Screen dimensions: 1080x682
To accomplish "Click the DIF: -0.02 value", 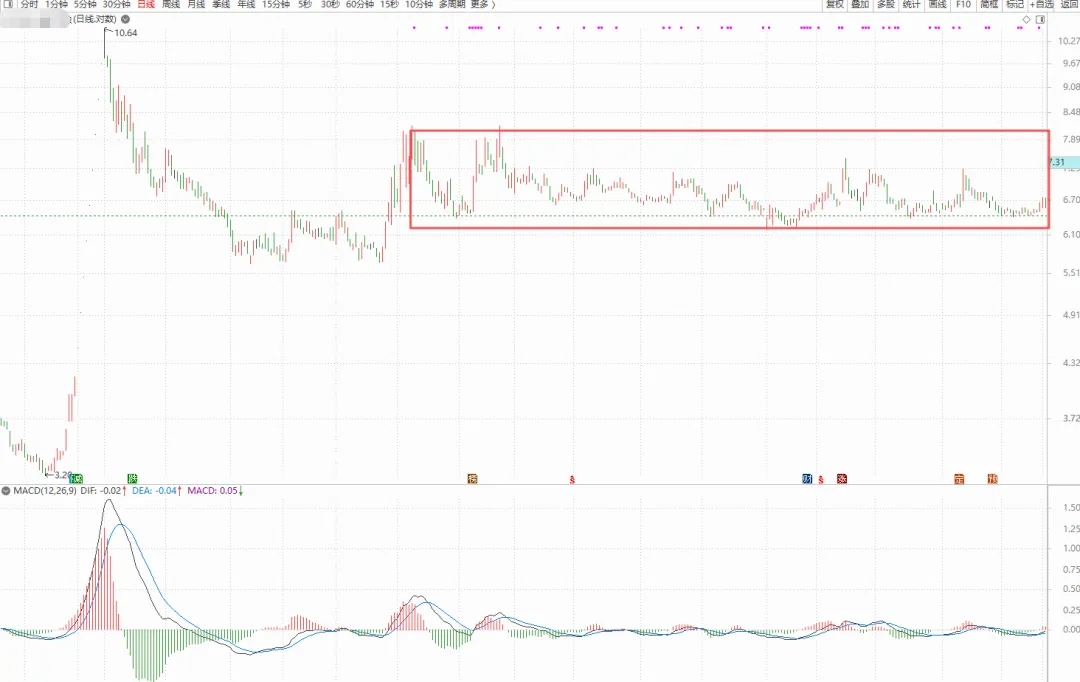I will tap(101, 490).
